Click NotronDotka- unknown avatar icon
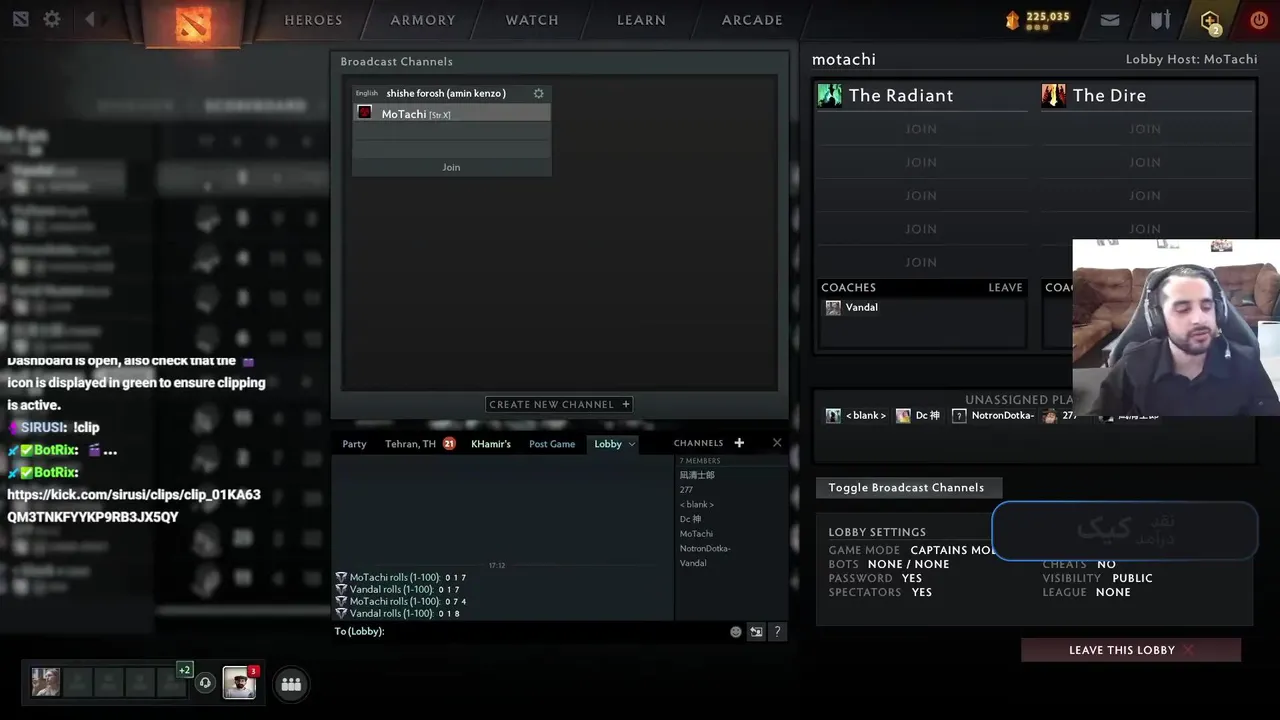 (959, 415)
